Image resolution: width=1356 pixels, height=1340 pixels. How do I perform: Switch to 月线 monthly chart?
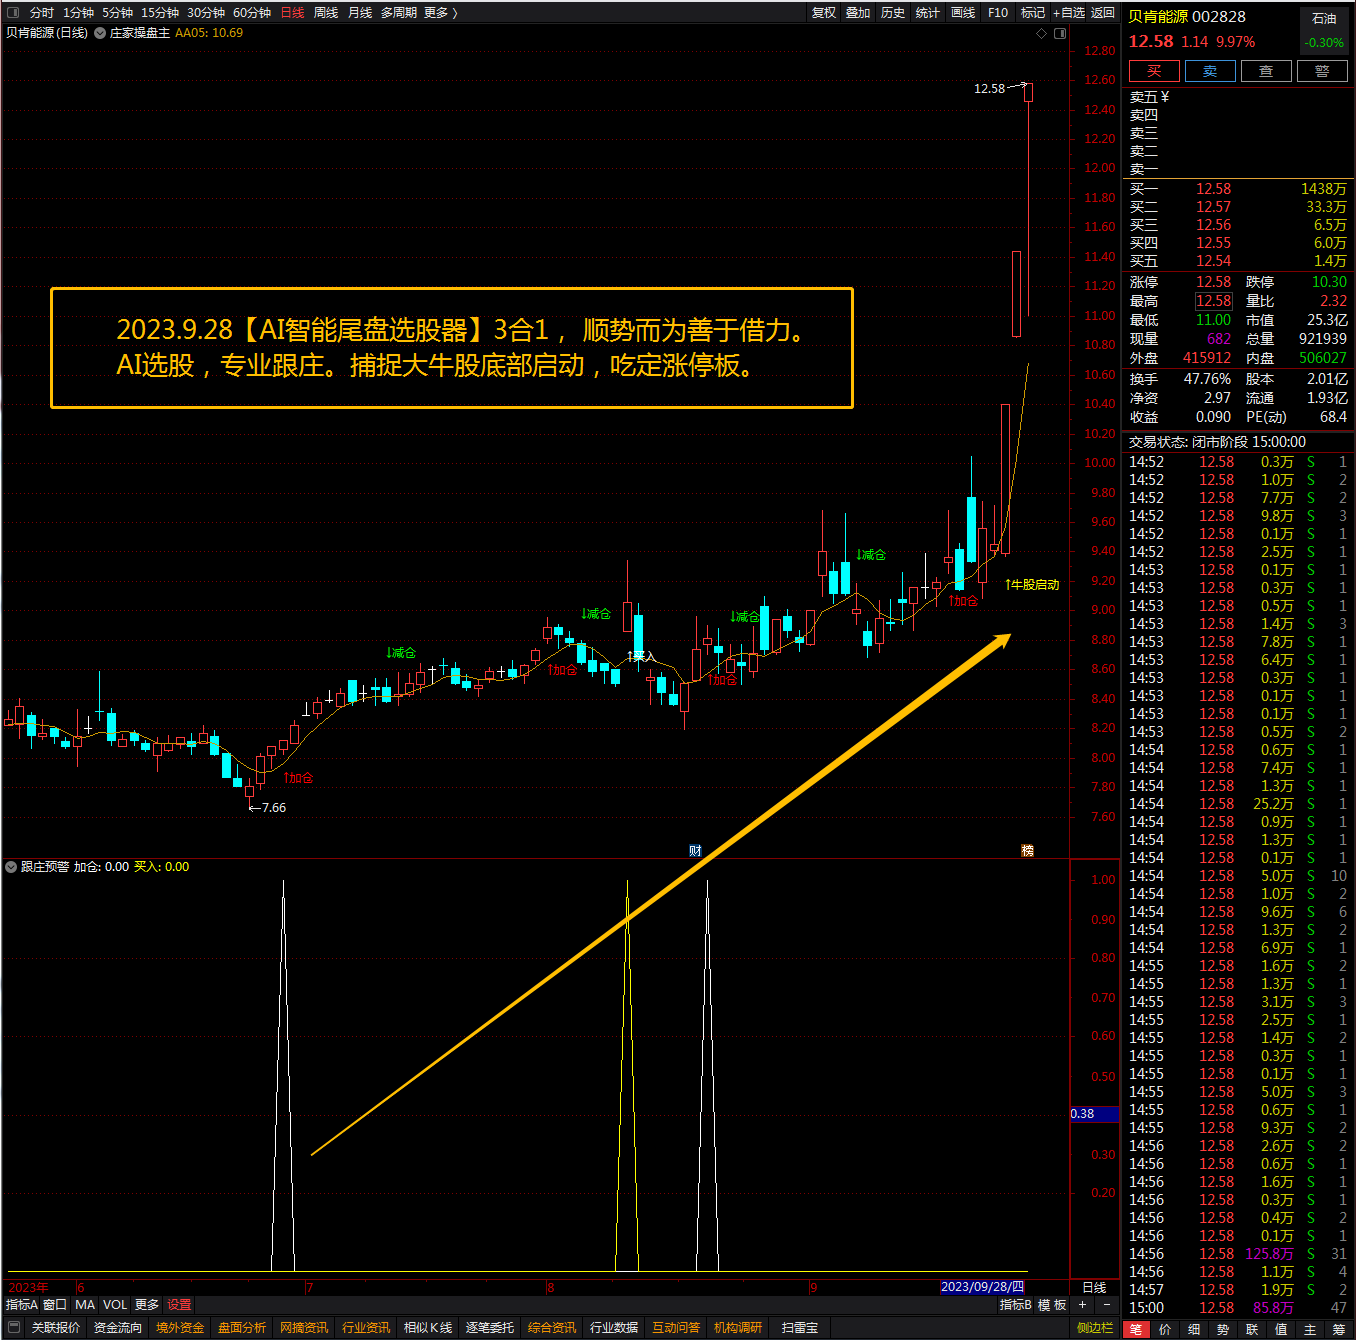coord(360,13)
